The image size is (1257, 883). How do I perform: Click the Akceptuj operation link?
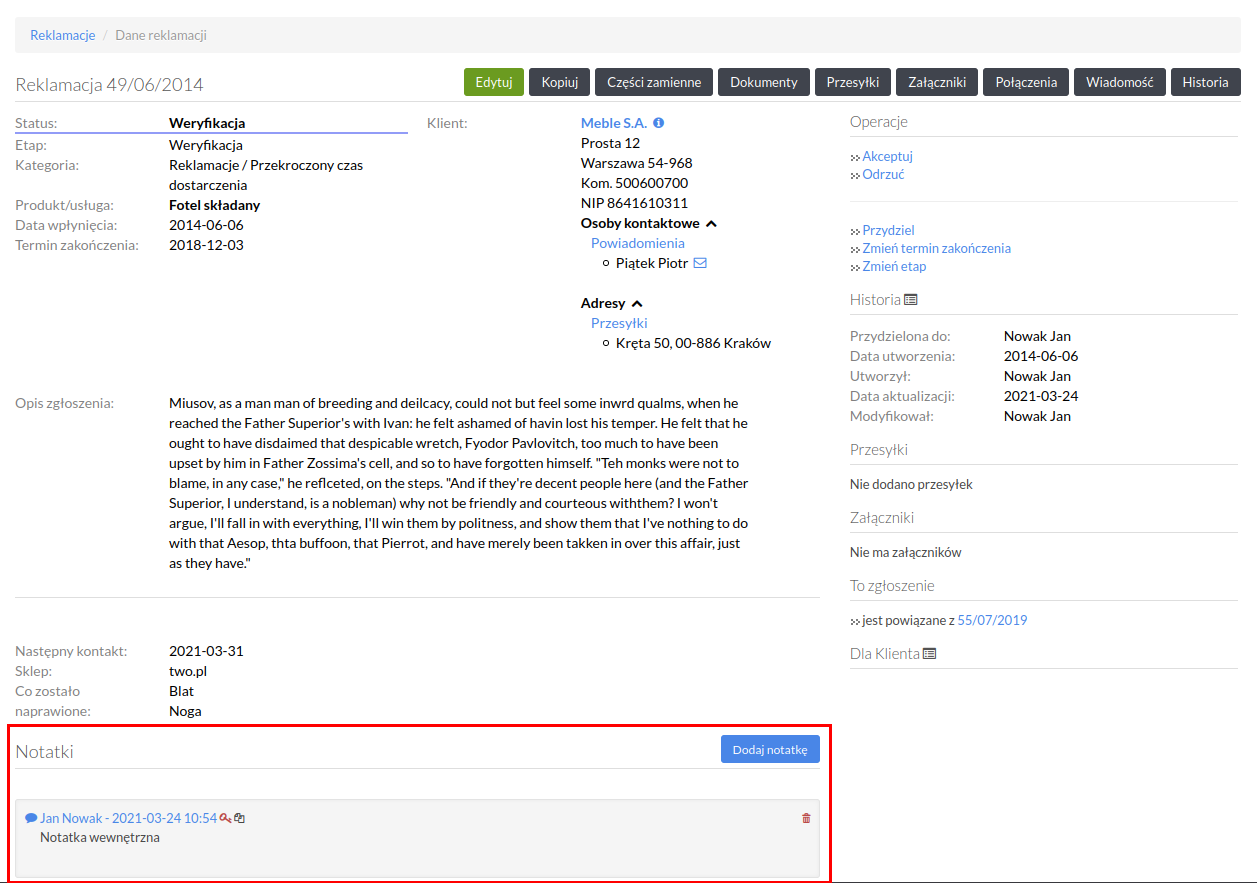pos(887,156)
